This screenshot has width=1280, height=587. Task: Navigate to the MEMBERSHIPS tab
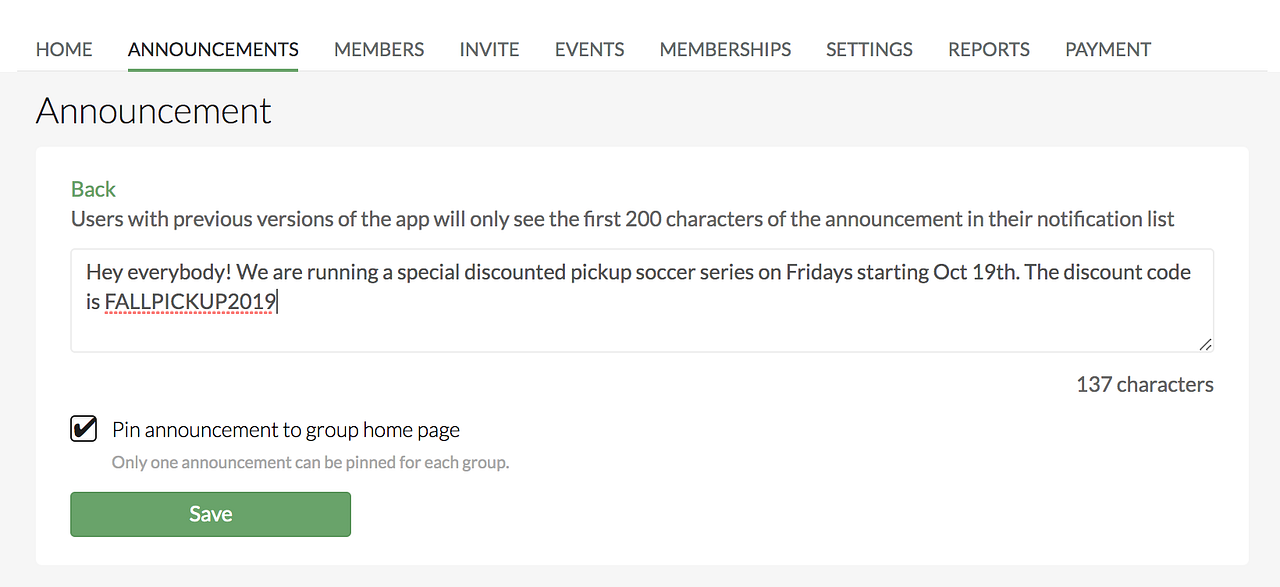725,49
